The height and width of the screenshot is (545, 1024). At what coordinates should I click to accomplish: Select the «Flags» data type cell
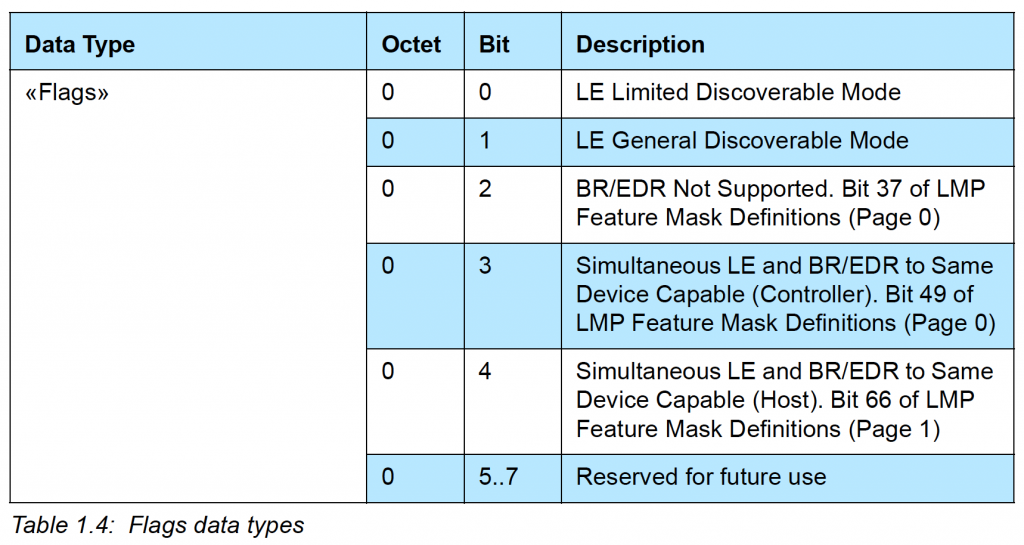(187, 286)
